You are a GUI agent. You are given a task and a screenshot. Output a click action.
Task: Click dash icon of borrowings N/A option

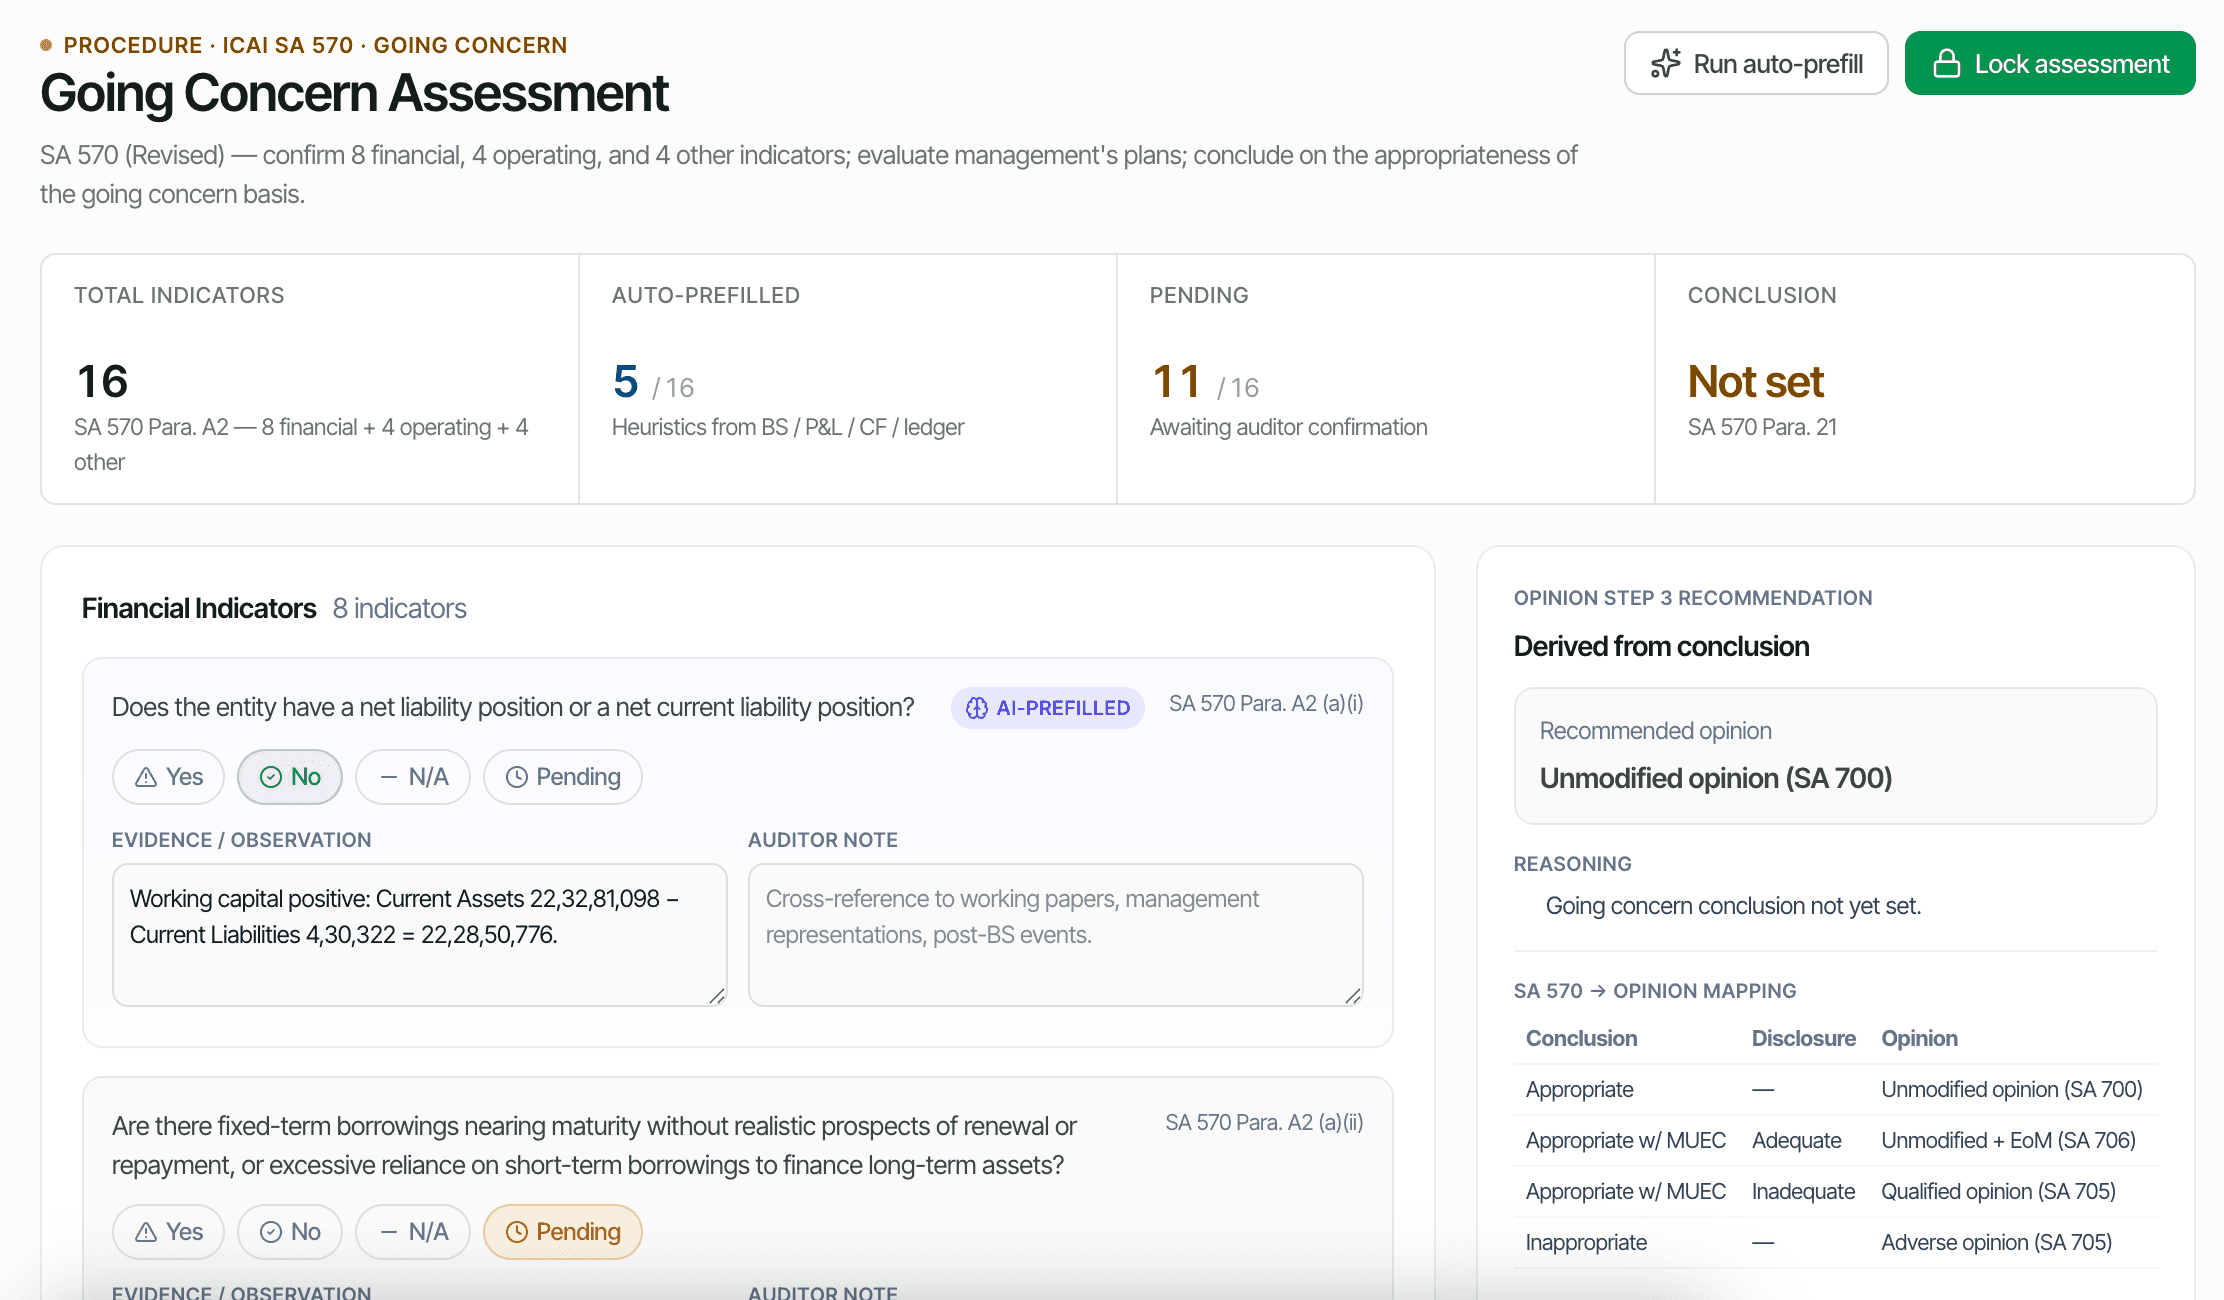pyautogui.click(x=389, y=1232)
